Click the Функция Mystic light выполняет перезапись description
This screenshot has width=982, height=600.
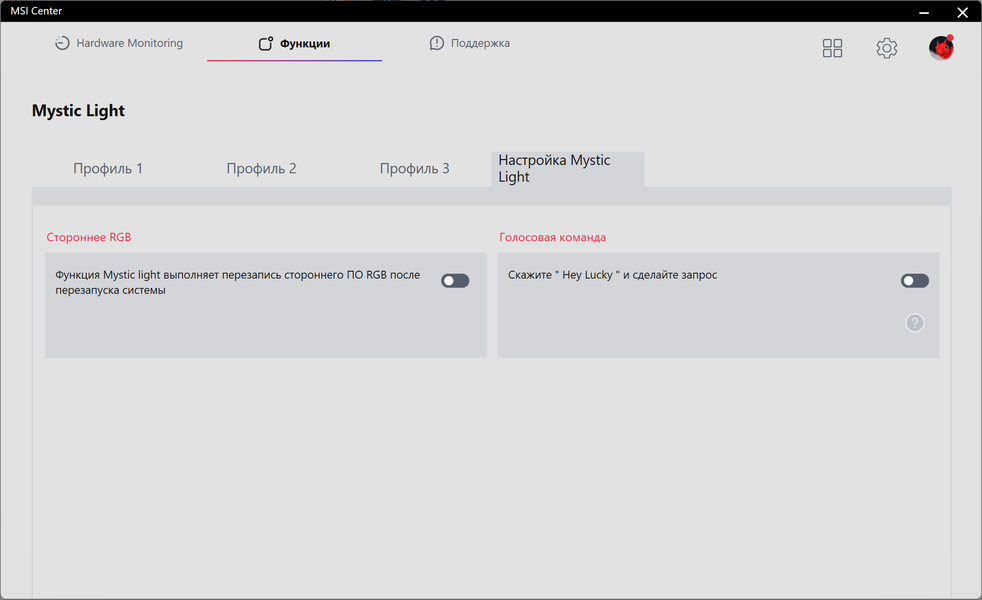238,282
